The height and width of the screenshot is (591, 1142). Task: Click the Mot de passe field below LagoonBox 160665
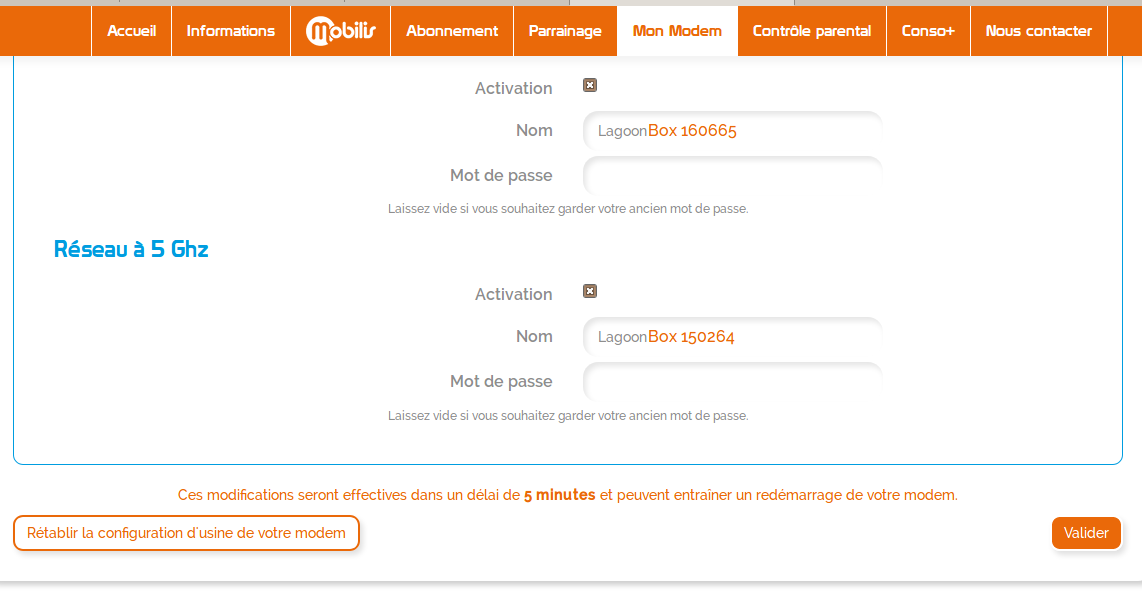pos(732,176)
